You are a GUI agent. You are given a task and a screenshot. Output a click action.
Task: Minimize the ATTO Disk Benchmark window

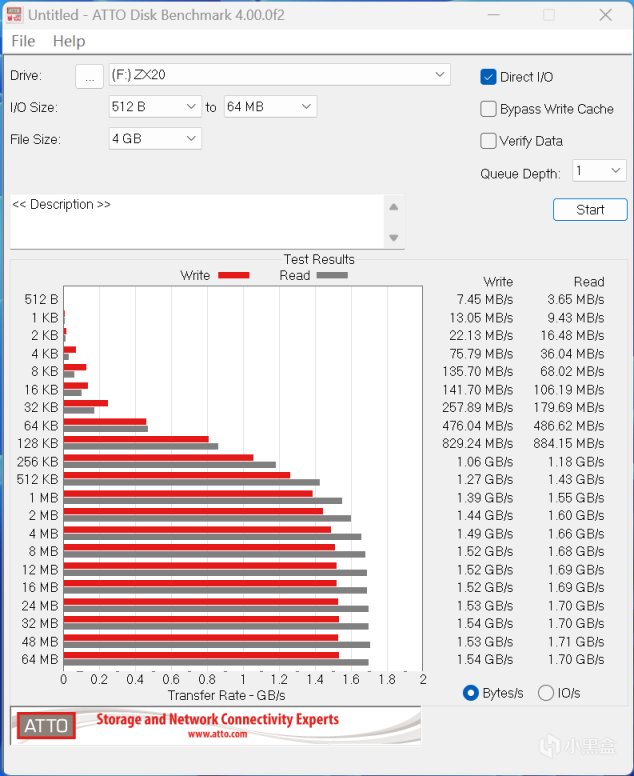coord(493,15)
